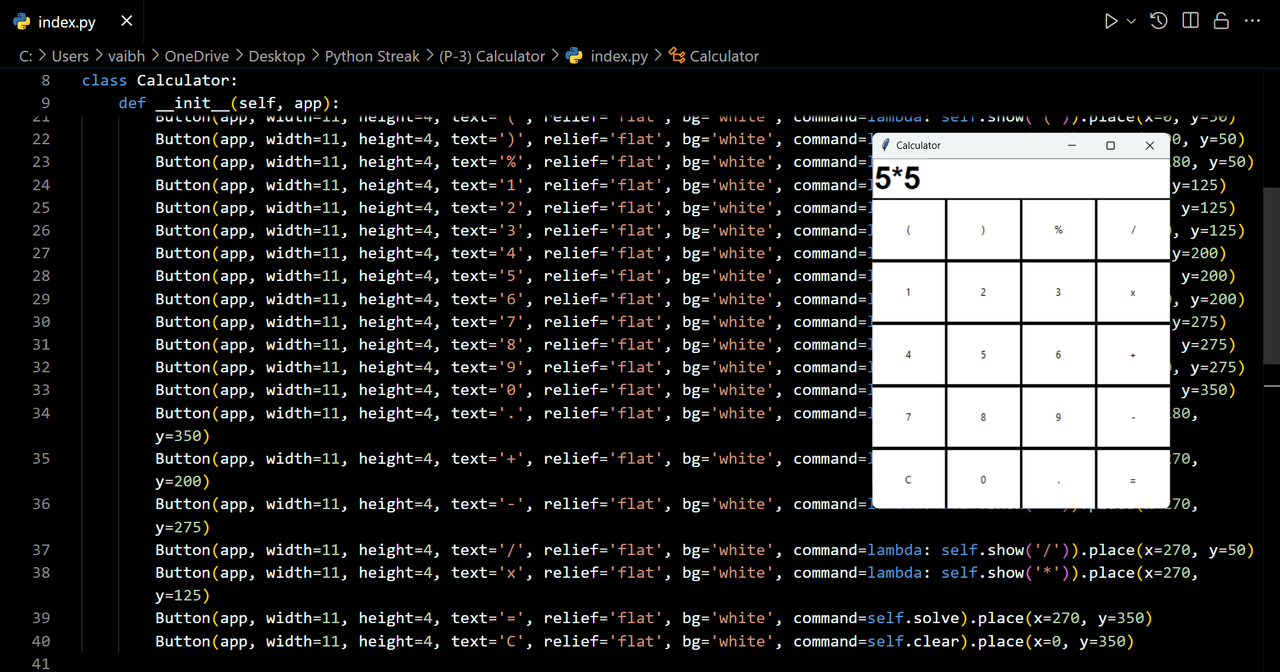
Task: Click the equals button in Calculator
Action: coord(1133,480)
